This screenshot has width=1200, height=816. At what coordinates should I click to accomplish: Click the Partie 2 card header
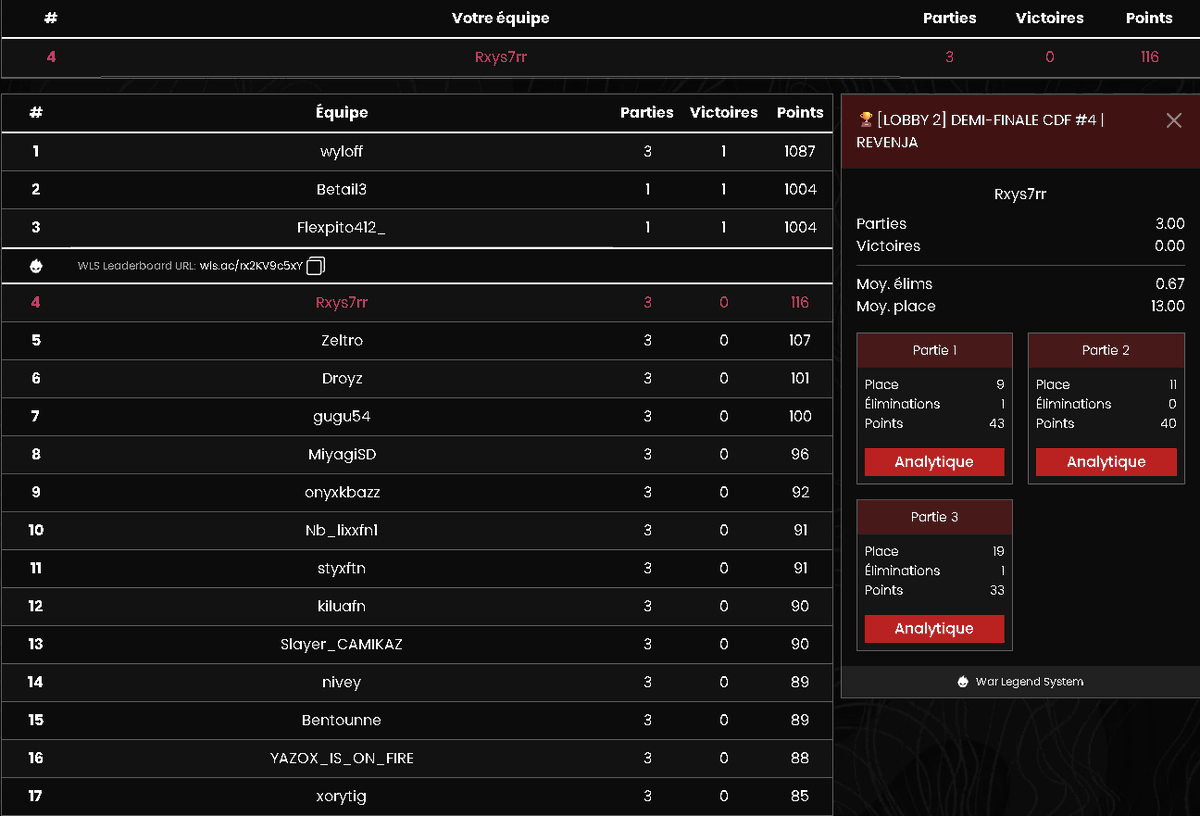coord(1106,351)
